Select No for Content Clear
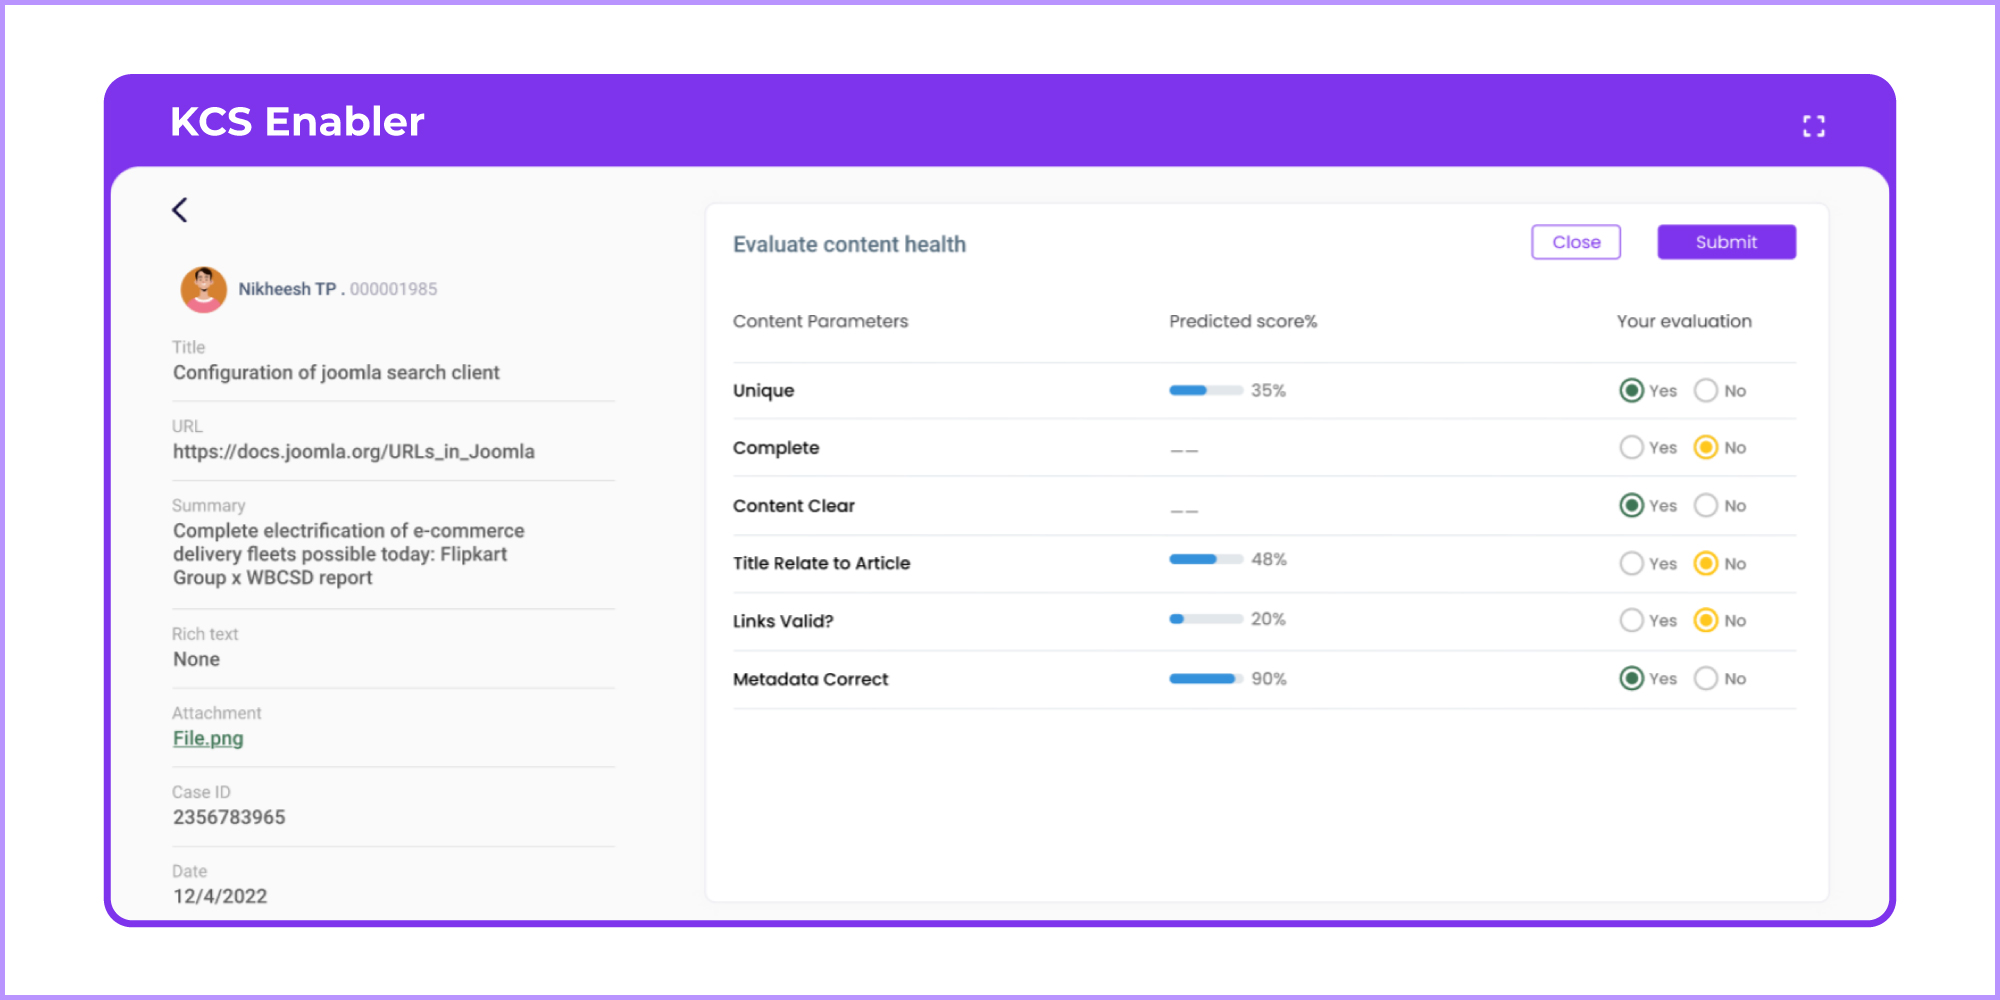This screenshot has width=2000, height=1000. (1705, 505)
